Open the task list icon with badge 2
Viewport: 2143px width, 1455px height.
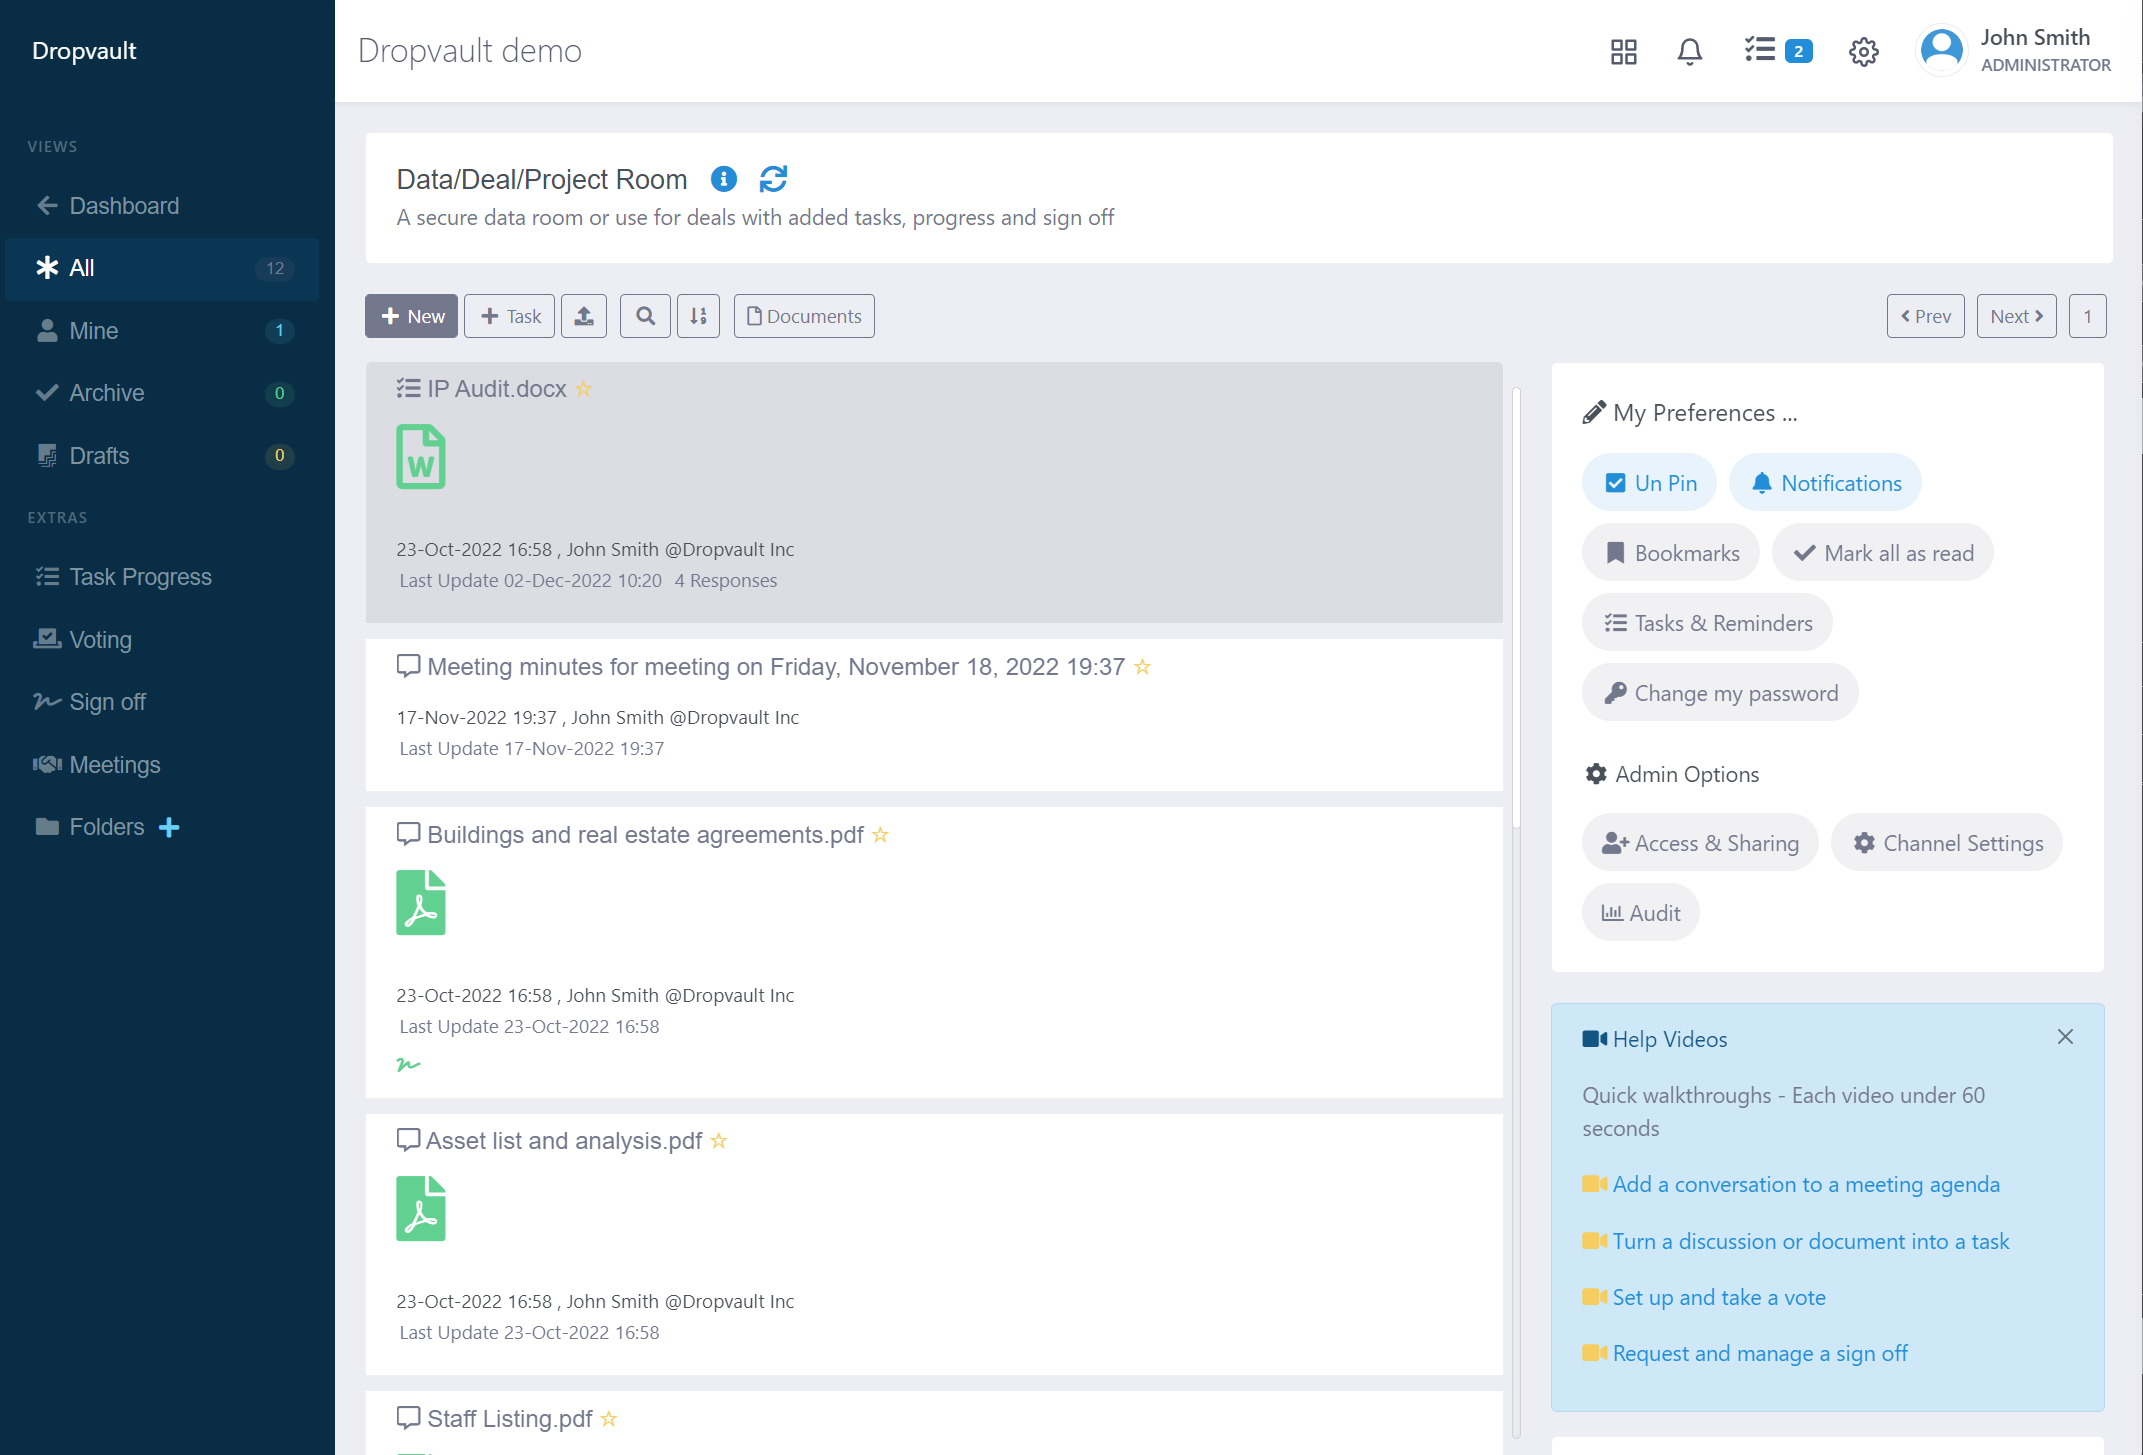[x=1777, y=51]
